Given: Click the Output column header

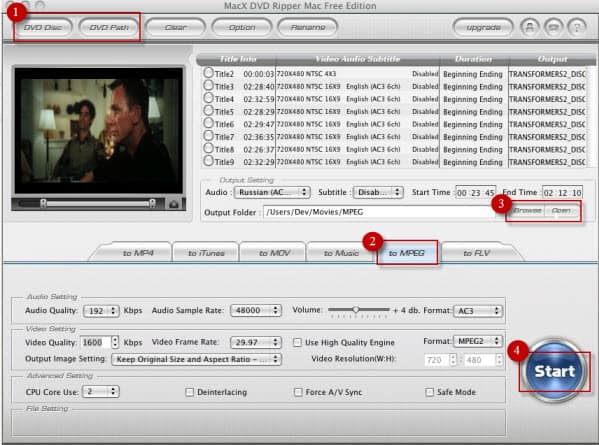Looking at the screenshot, I should (x=552, y=59).
